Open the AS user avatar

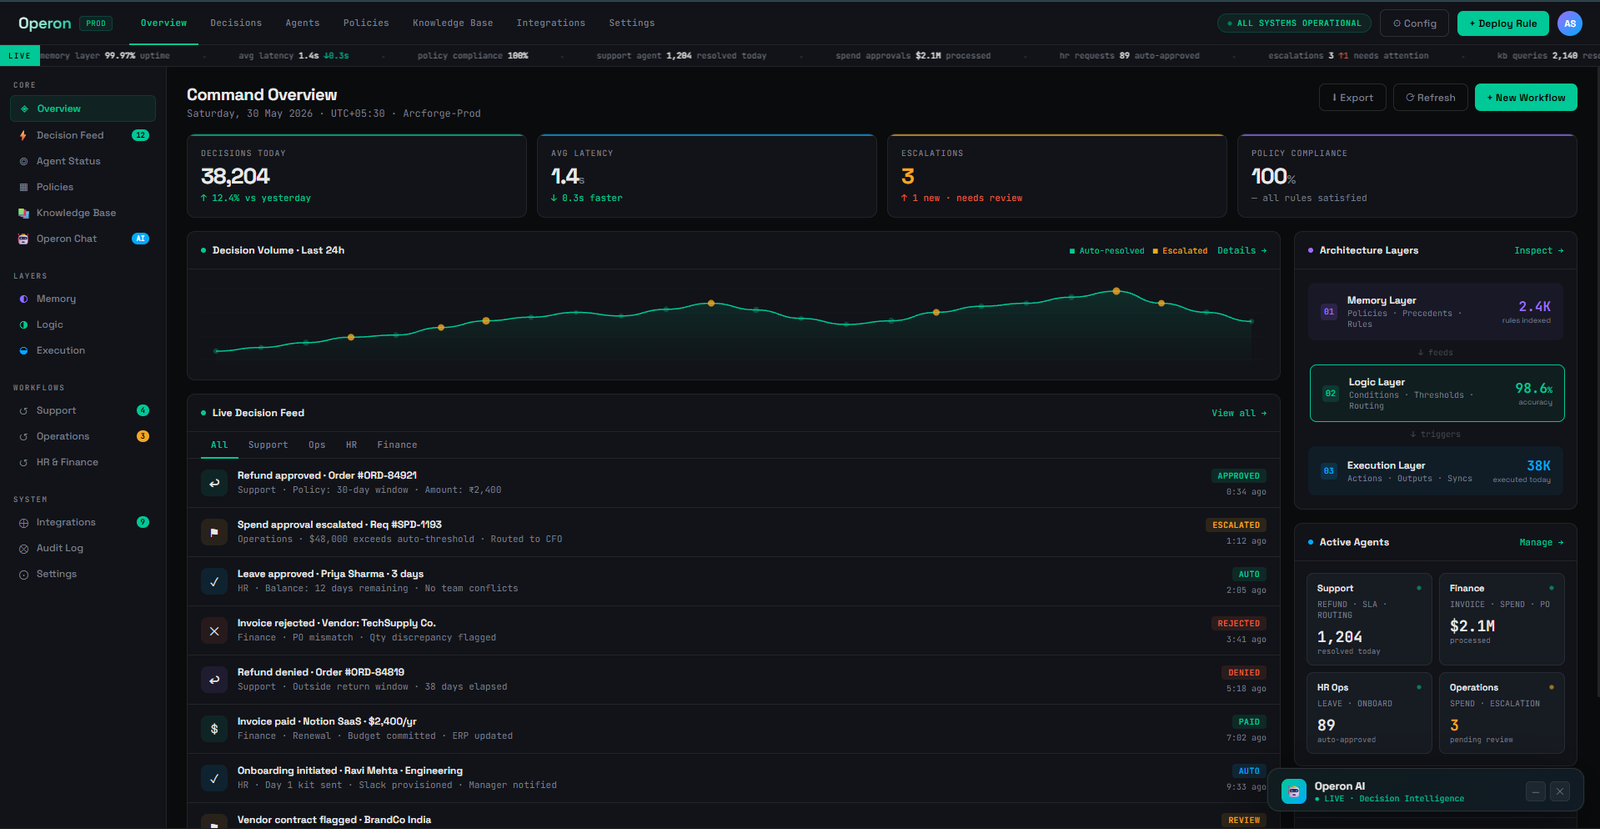click(1570, 23)
